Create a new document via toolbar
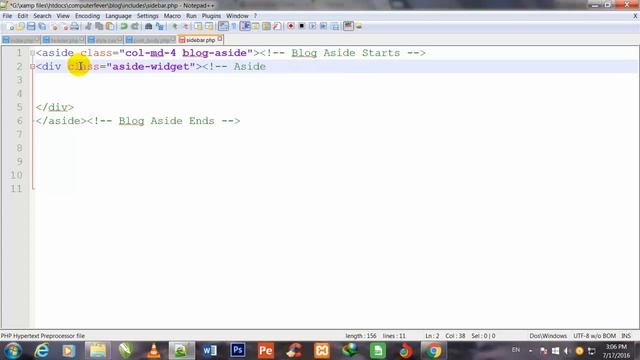 click(x=11, y=27)
